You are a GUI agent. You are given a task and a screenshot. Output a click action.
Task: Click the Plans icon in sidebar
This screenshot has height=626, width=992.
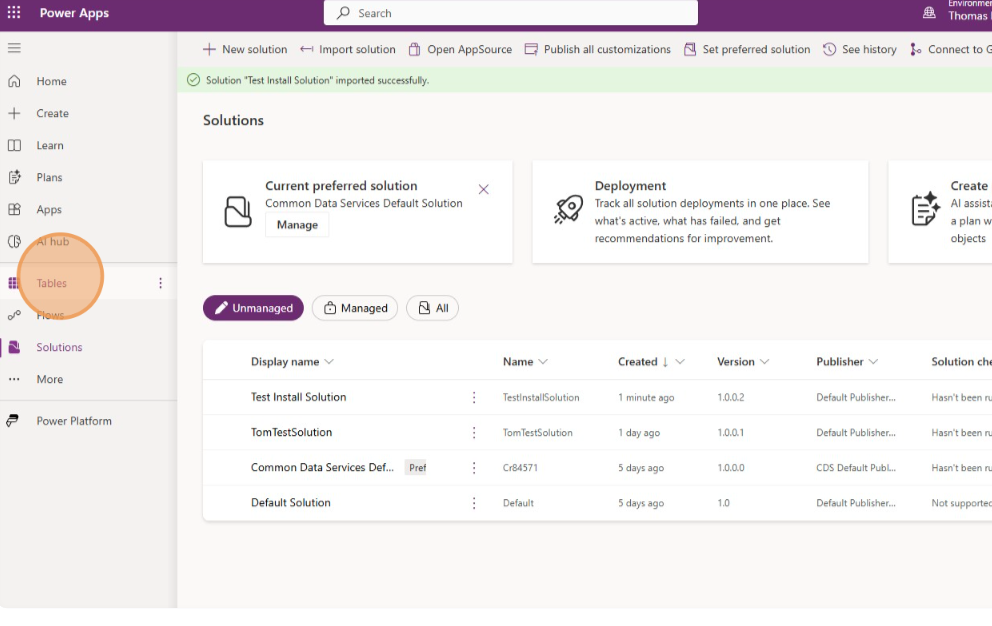14,177
